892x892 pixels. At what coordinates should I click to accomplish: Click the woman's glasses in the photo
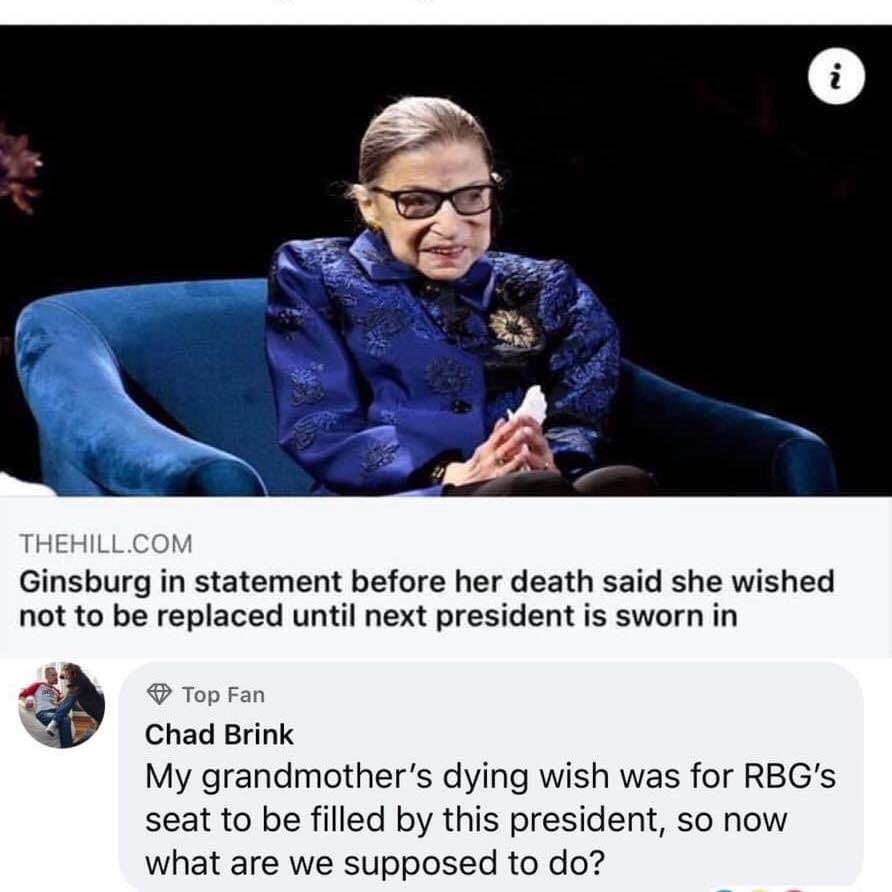[x=432, y=201]
